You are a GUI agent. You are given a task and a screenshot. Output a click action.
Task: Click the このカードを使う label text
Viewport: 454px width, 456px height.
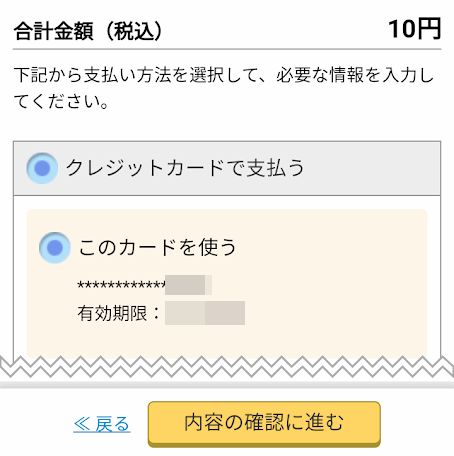[x=157, y=247]
